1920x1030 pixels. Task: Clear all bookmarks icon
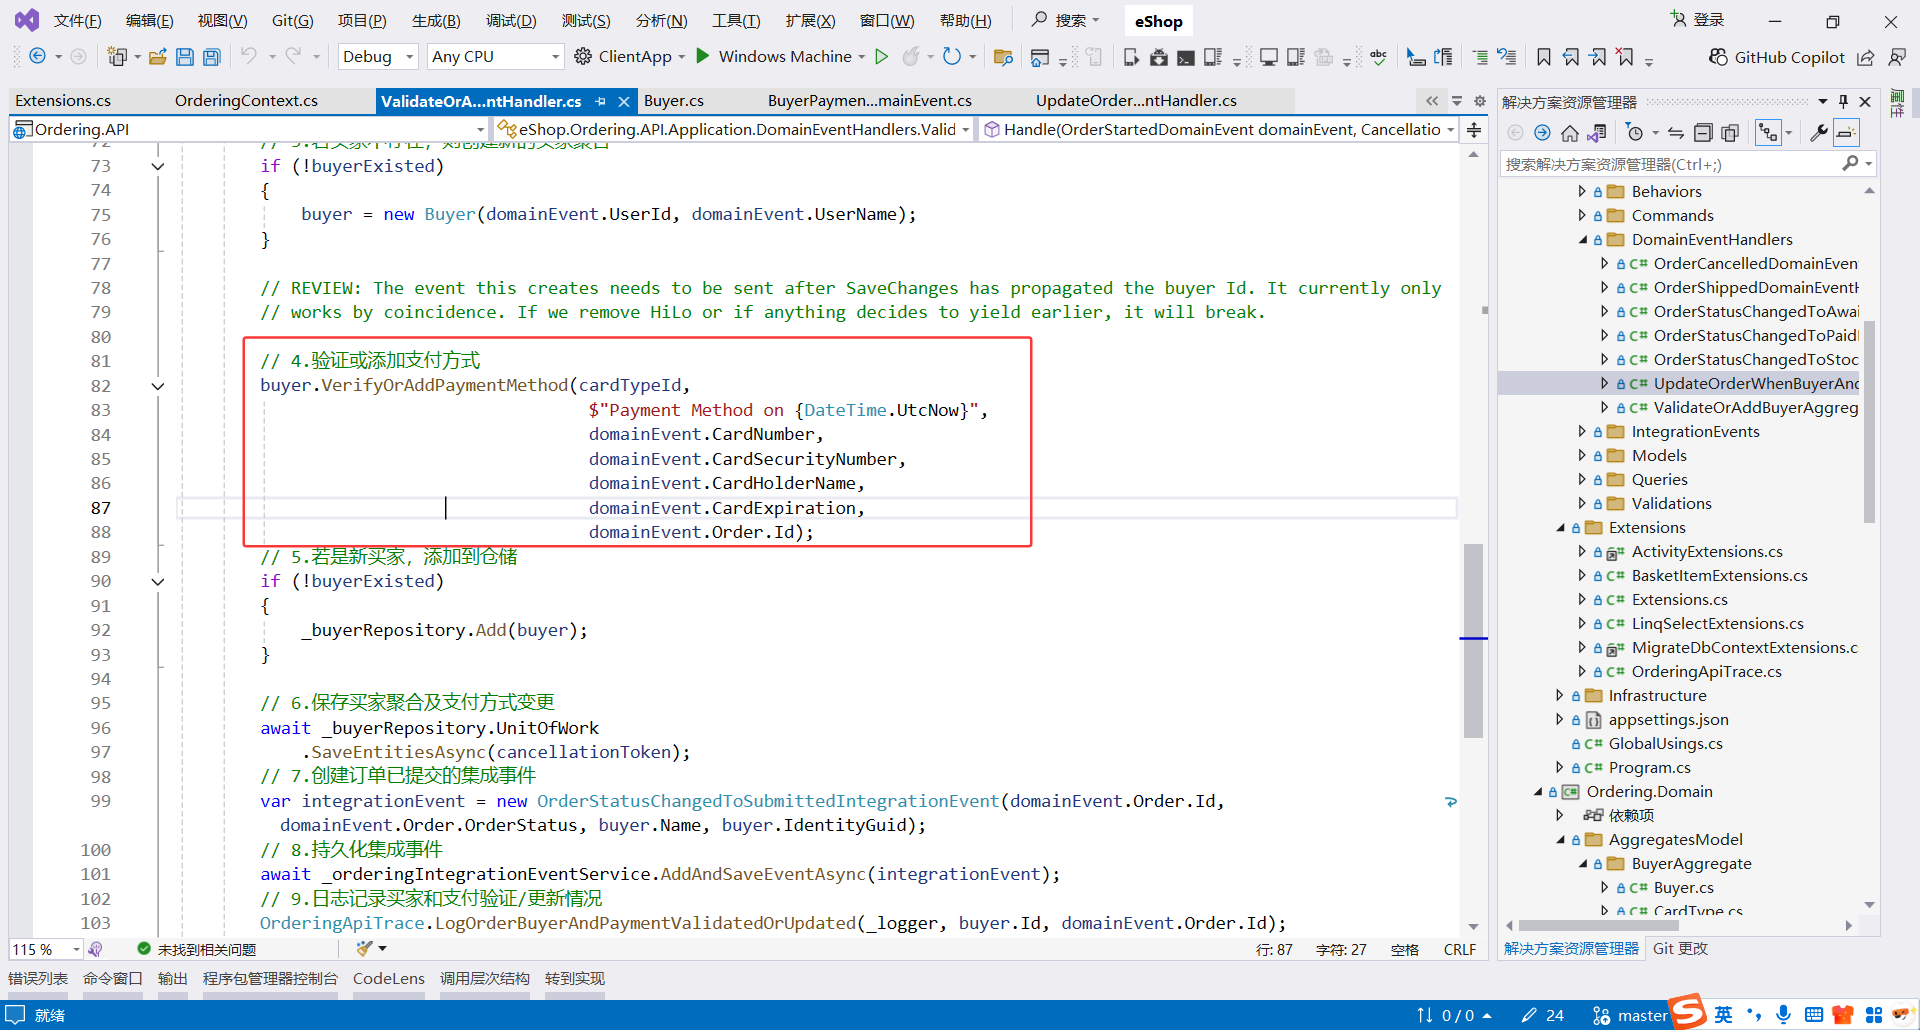1625,57
